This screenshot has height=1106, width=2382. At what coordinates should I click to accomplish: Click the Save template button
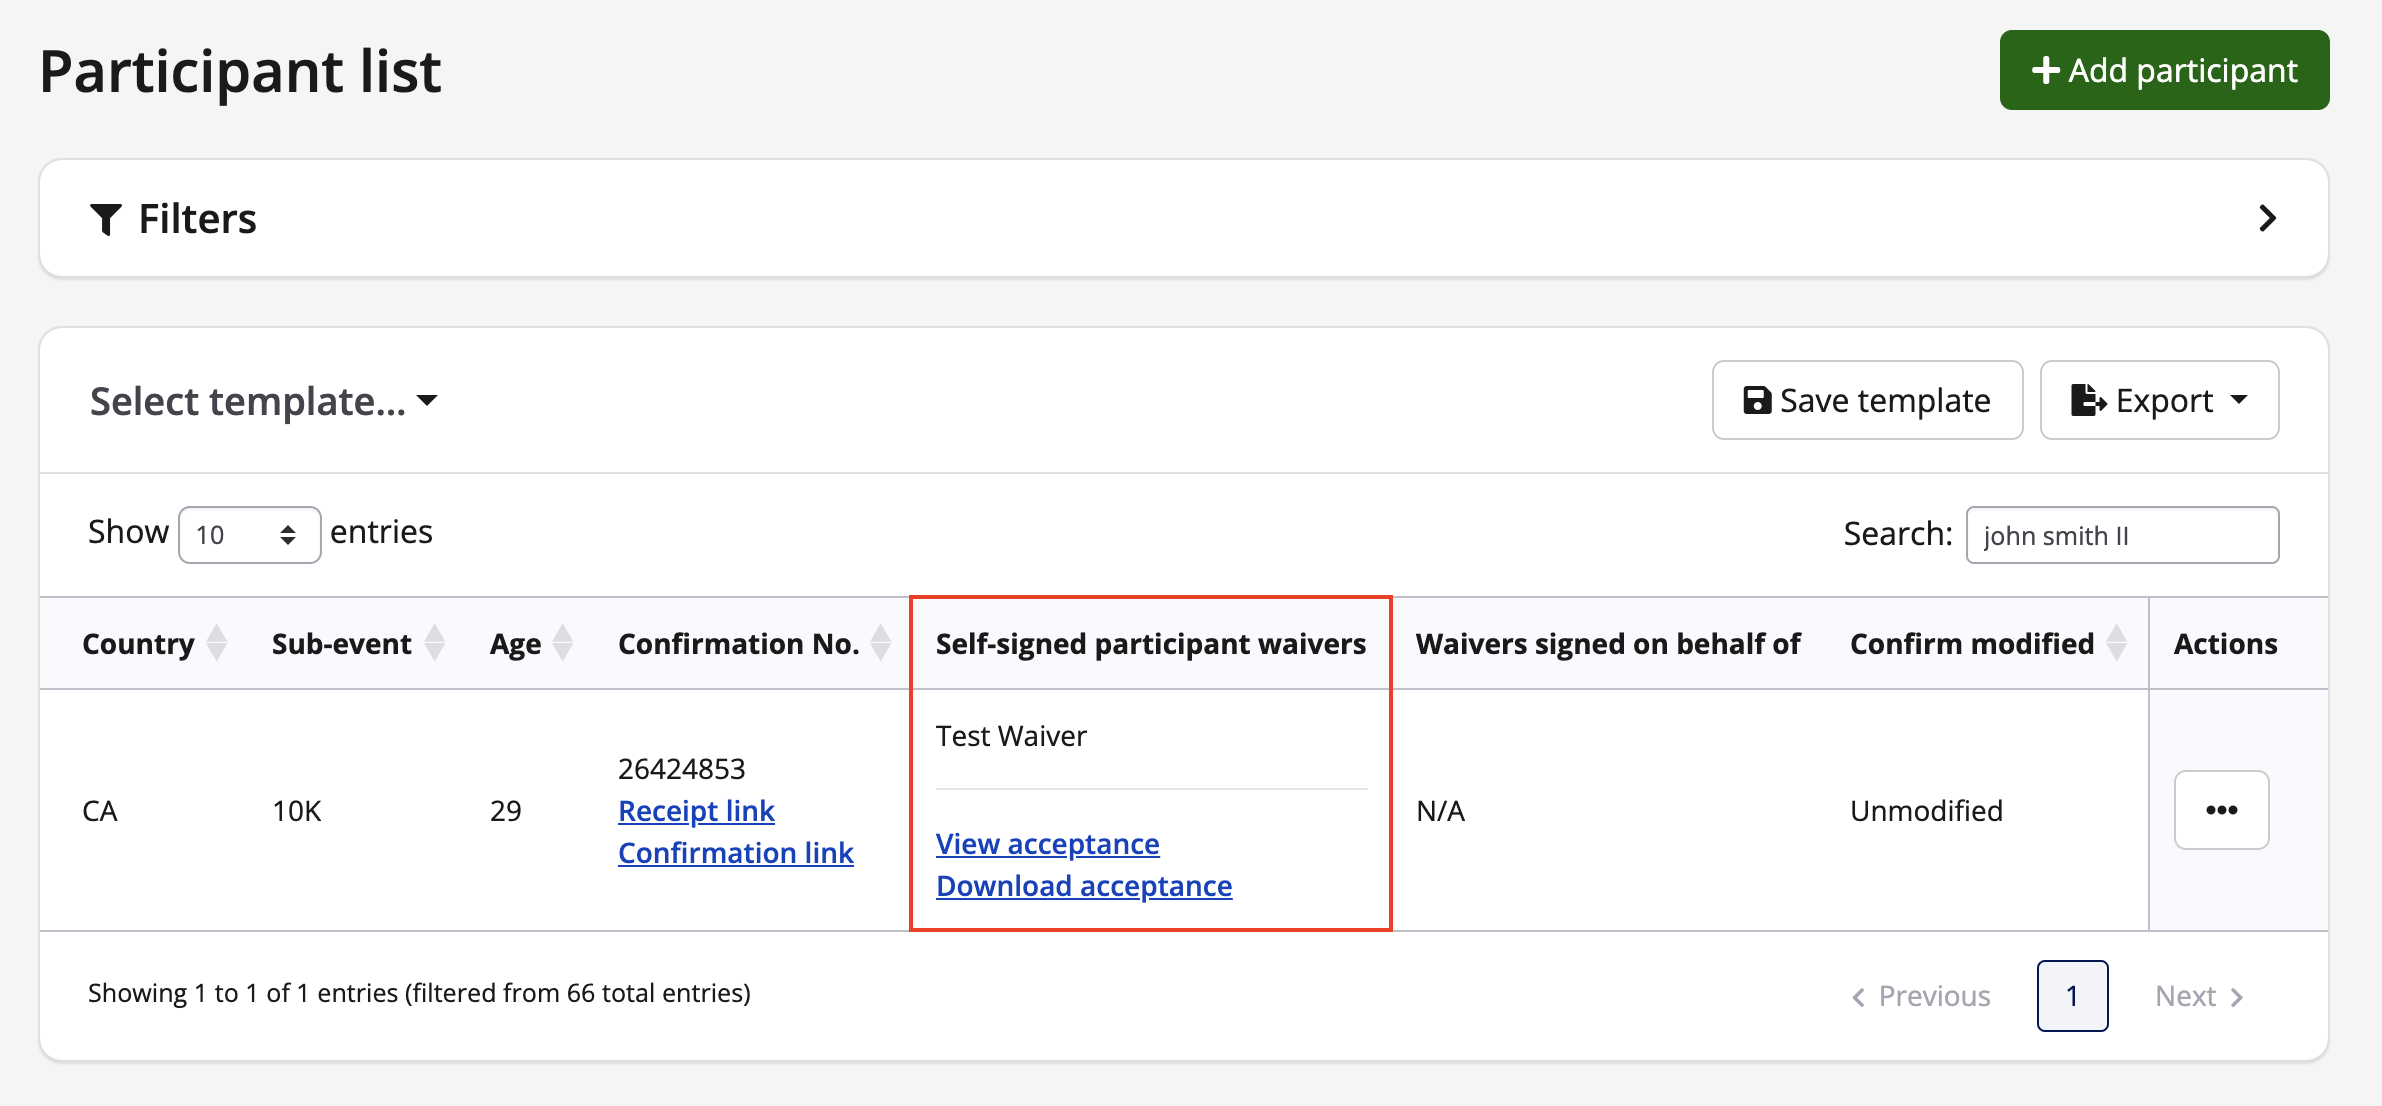coord(1866,401)
